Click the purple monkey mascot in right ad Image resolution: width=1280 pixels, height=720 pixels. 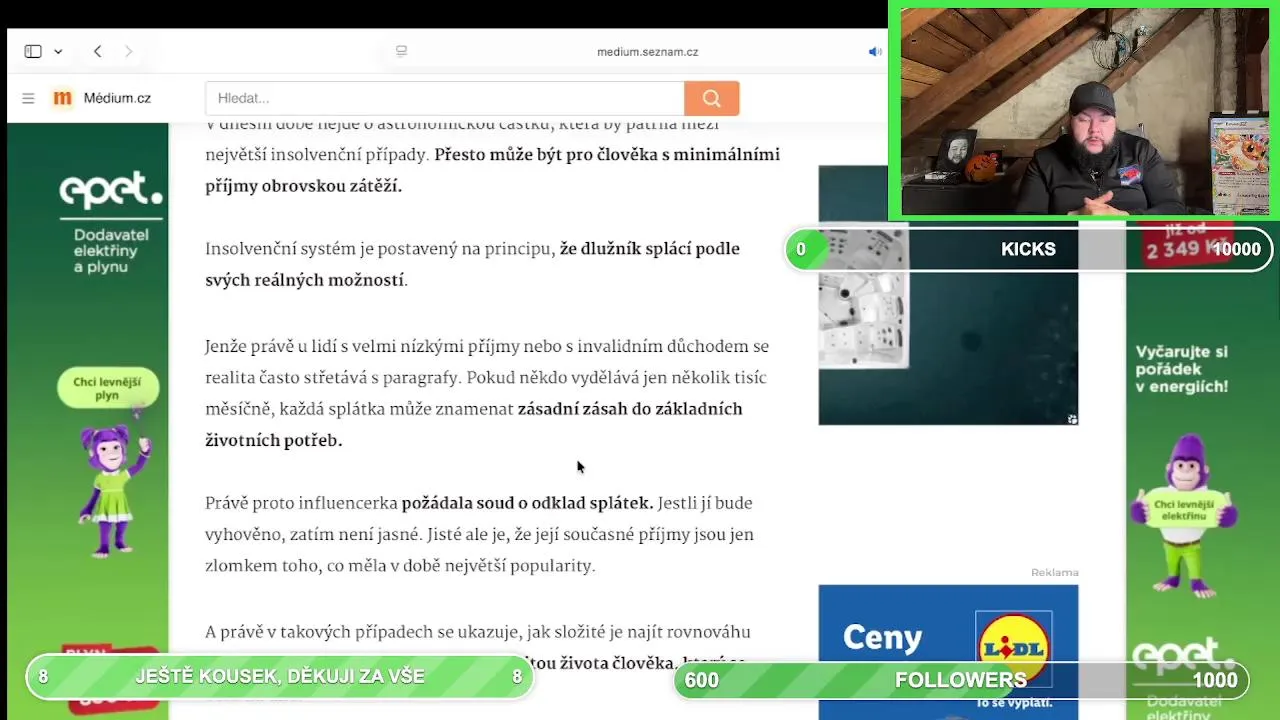coord(1186,515)
